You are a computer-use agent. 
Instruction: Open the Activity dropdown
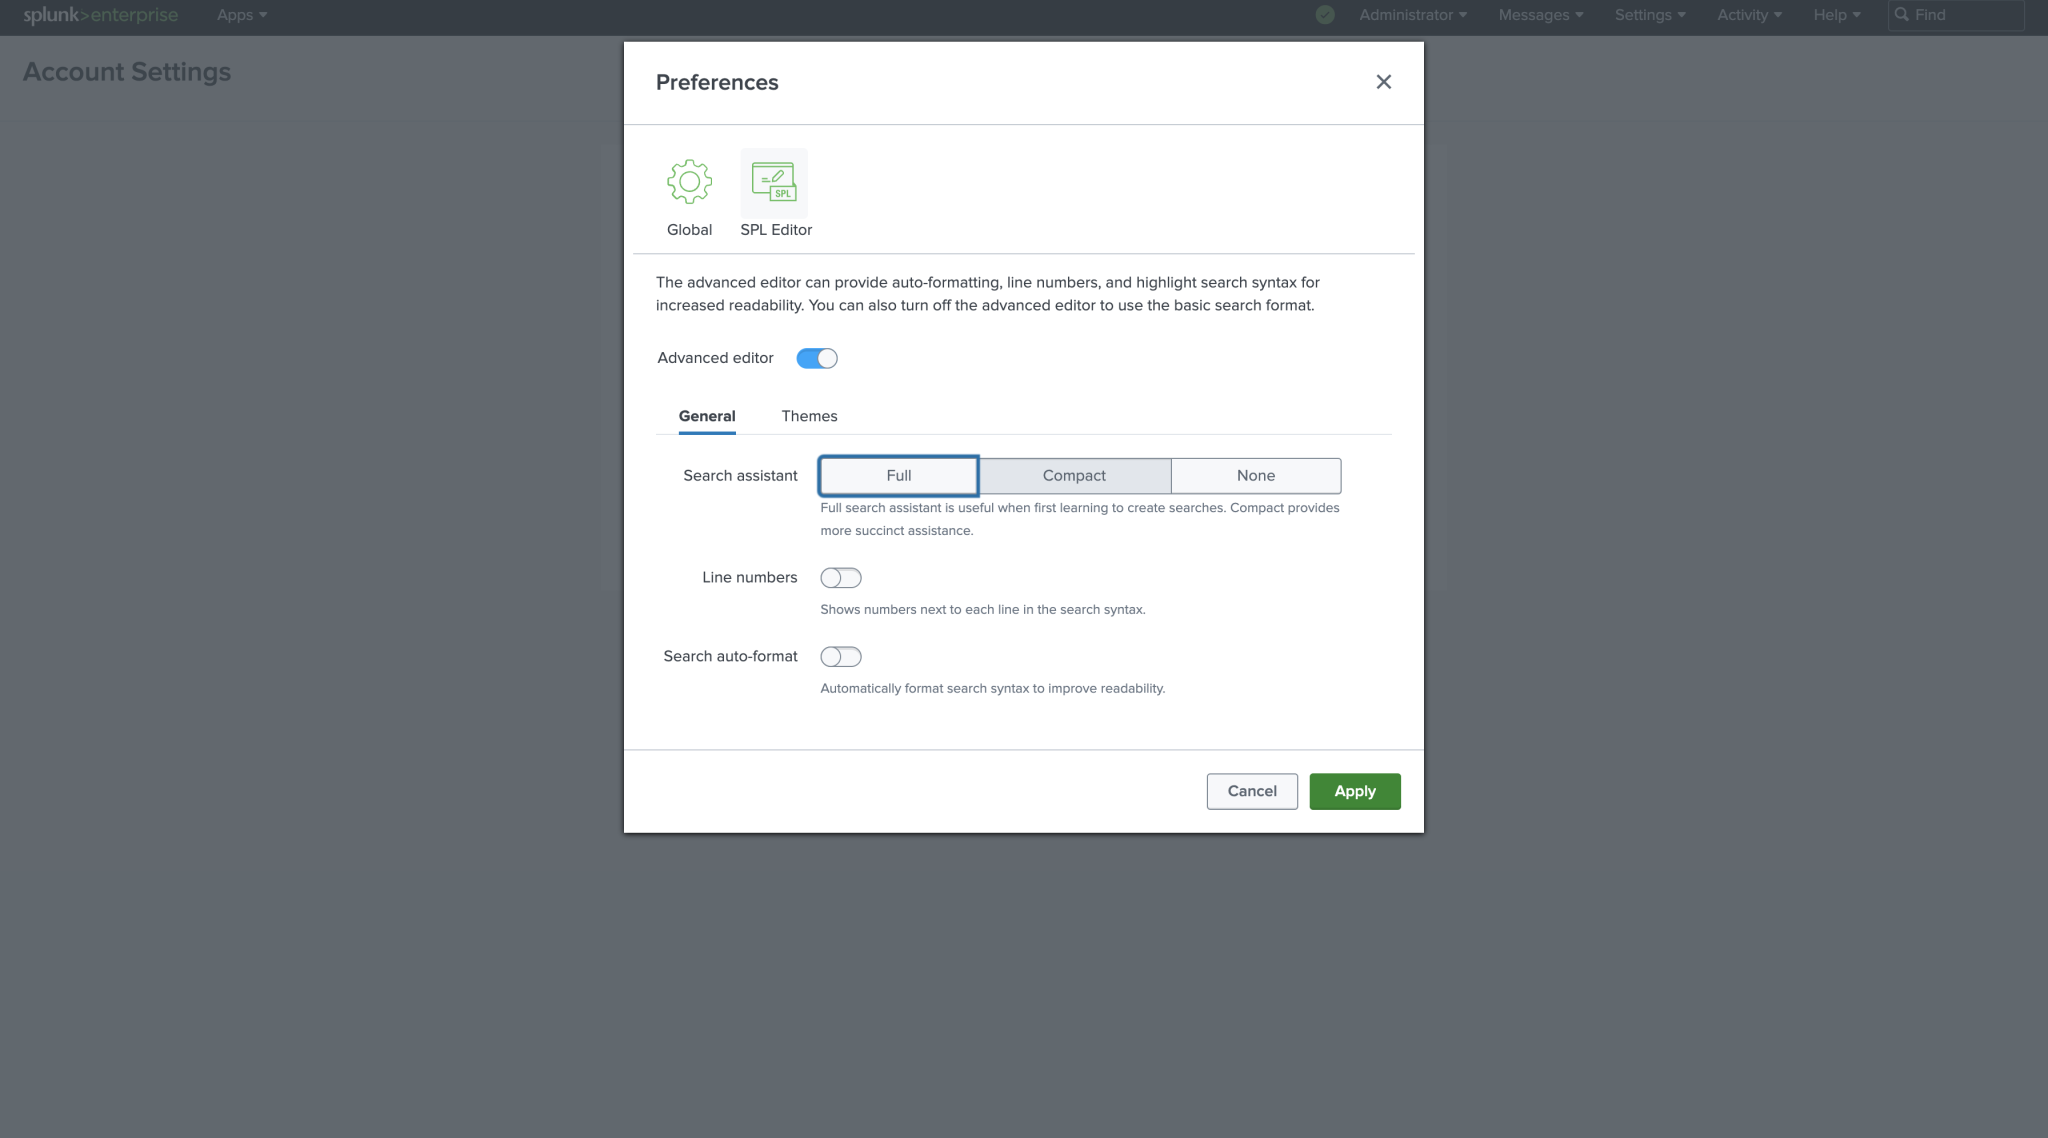click(x=1748, y=15)
